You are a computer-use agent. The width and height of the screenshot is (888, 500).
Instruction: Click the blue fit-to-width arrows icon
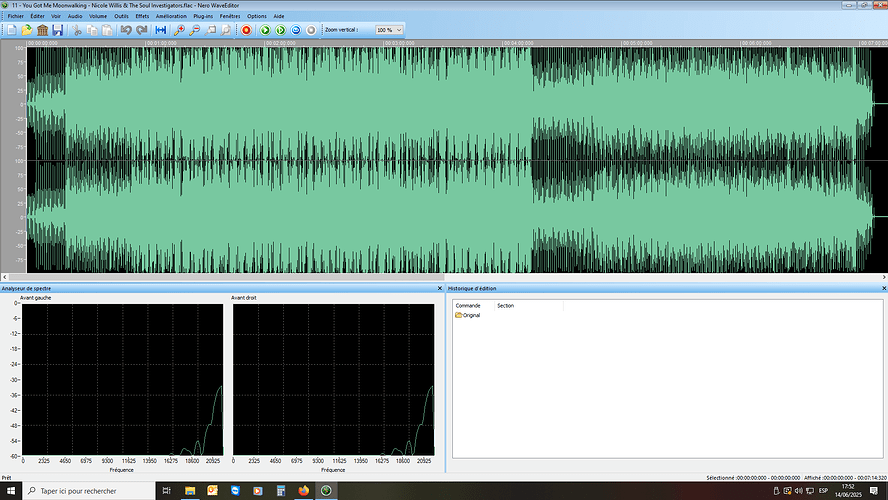tap(161, 30)
